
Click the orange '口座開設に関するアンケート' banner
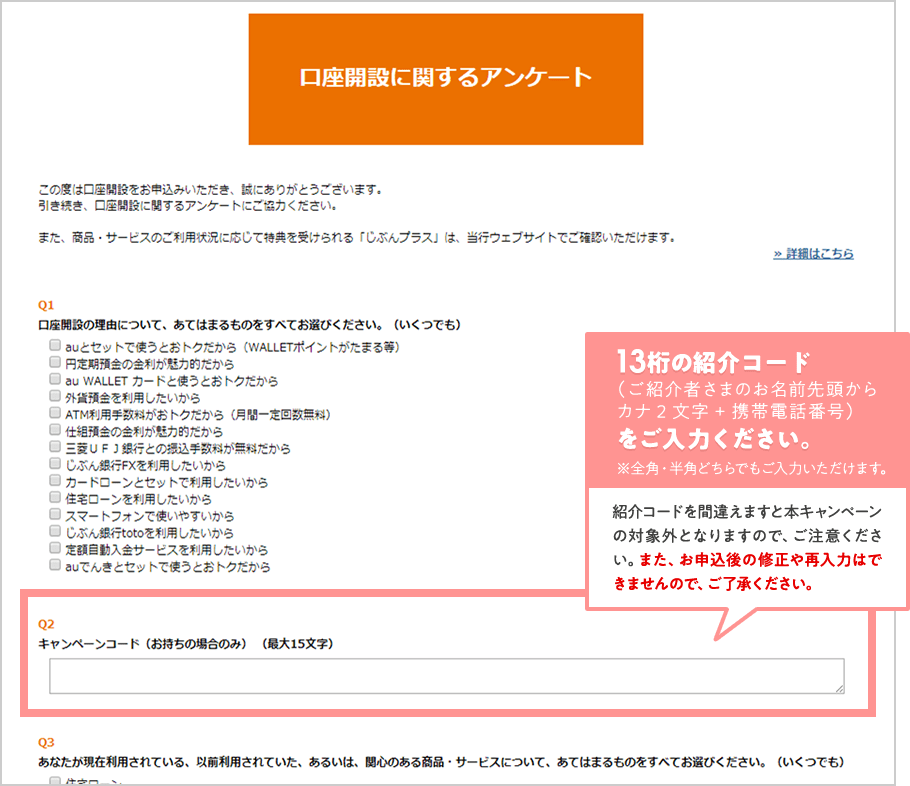[446, 78]
